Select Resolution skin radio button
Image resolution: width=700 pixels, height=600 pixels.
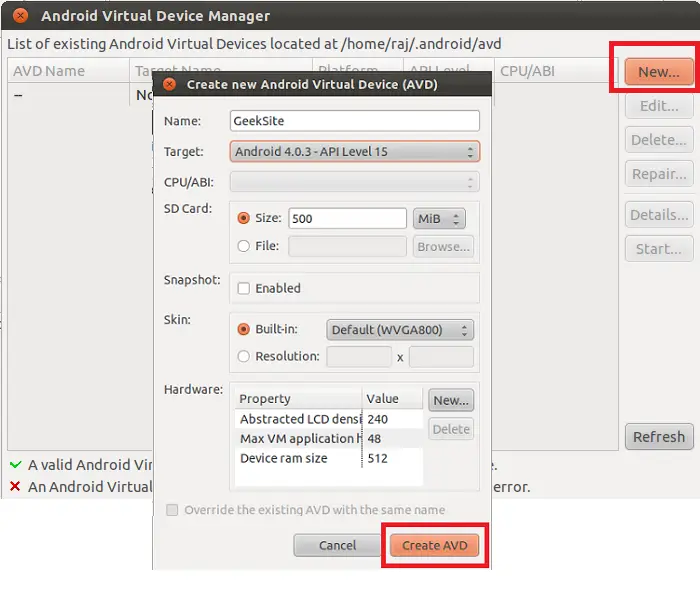[243, 356]
